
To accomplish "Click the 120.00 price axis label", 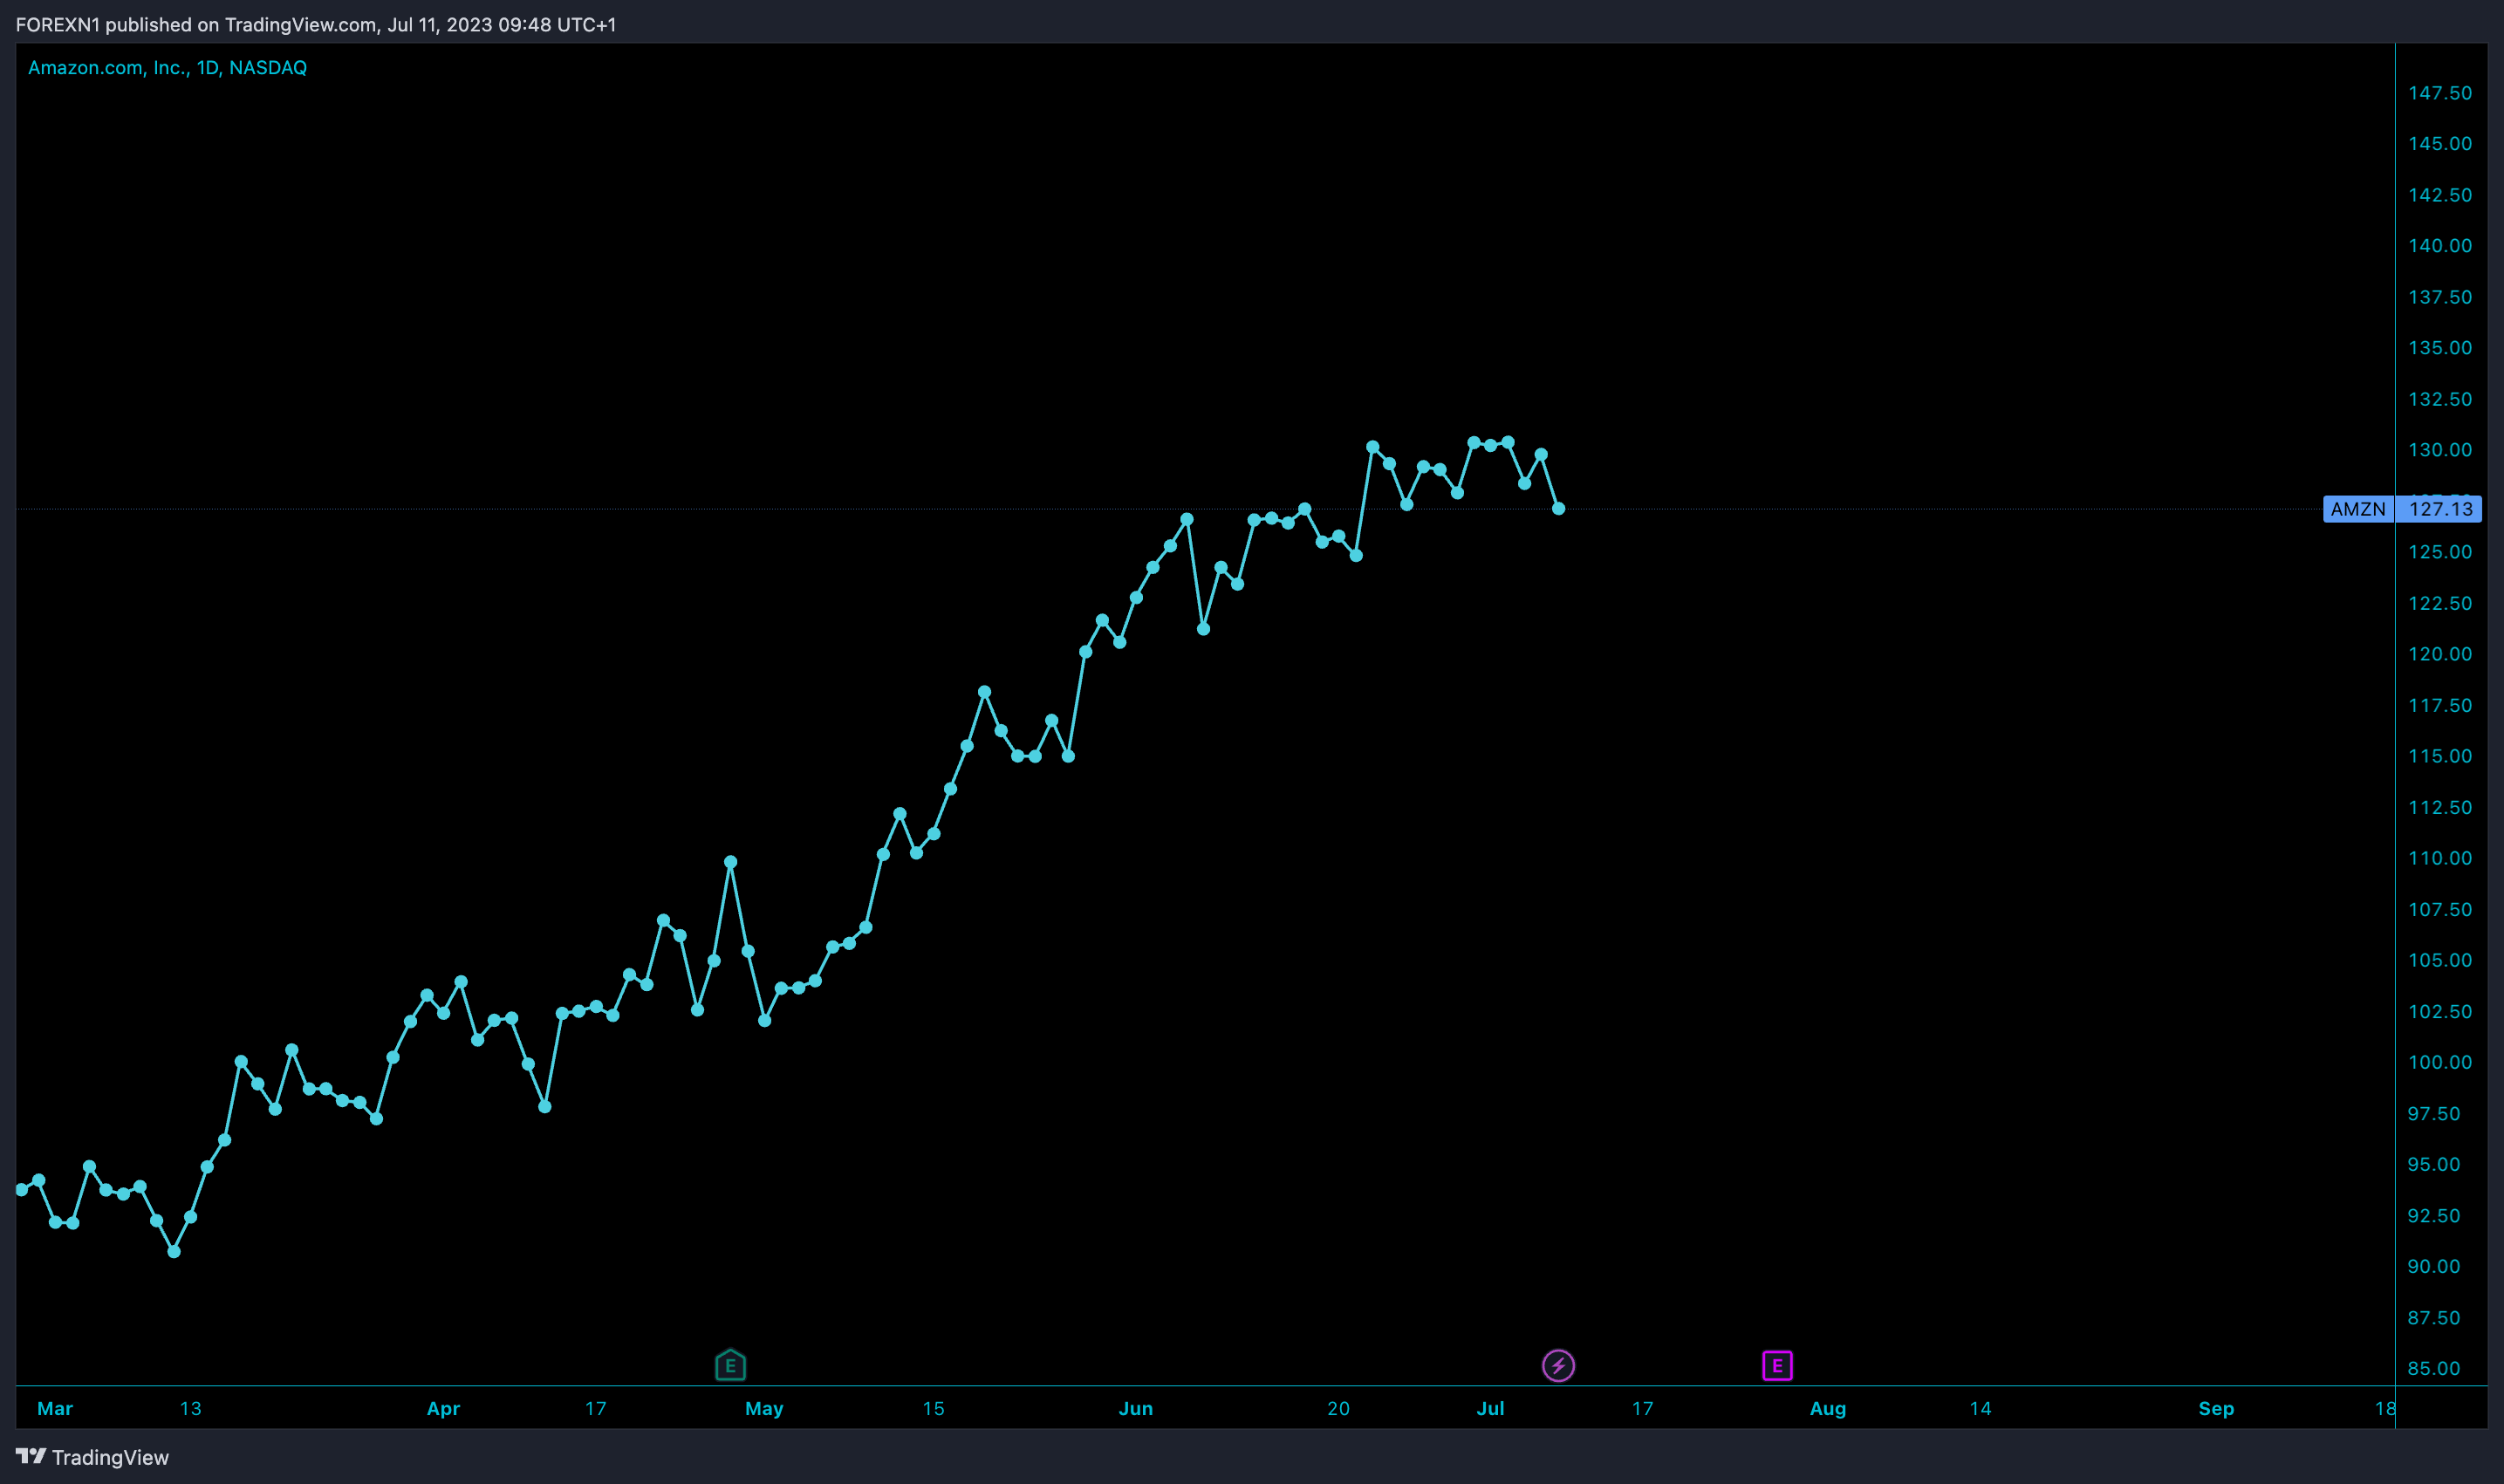I will pos(2439,654).
